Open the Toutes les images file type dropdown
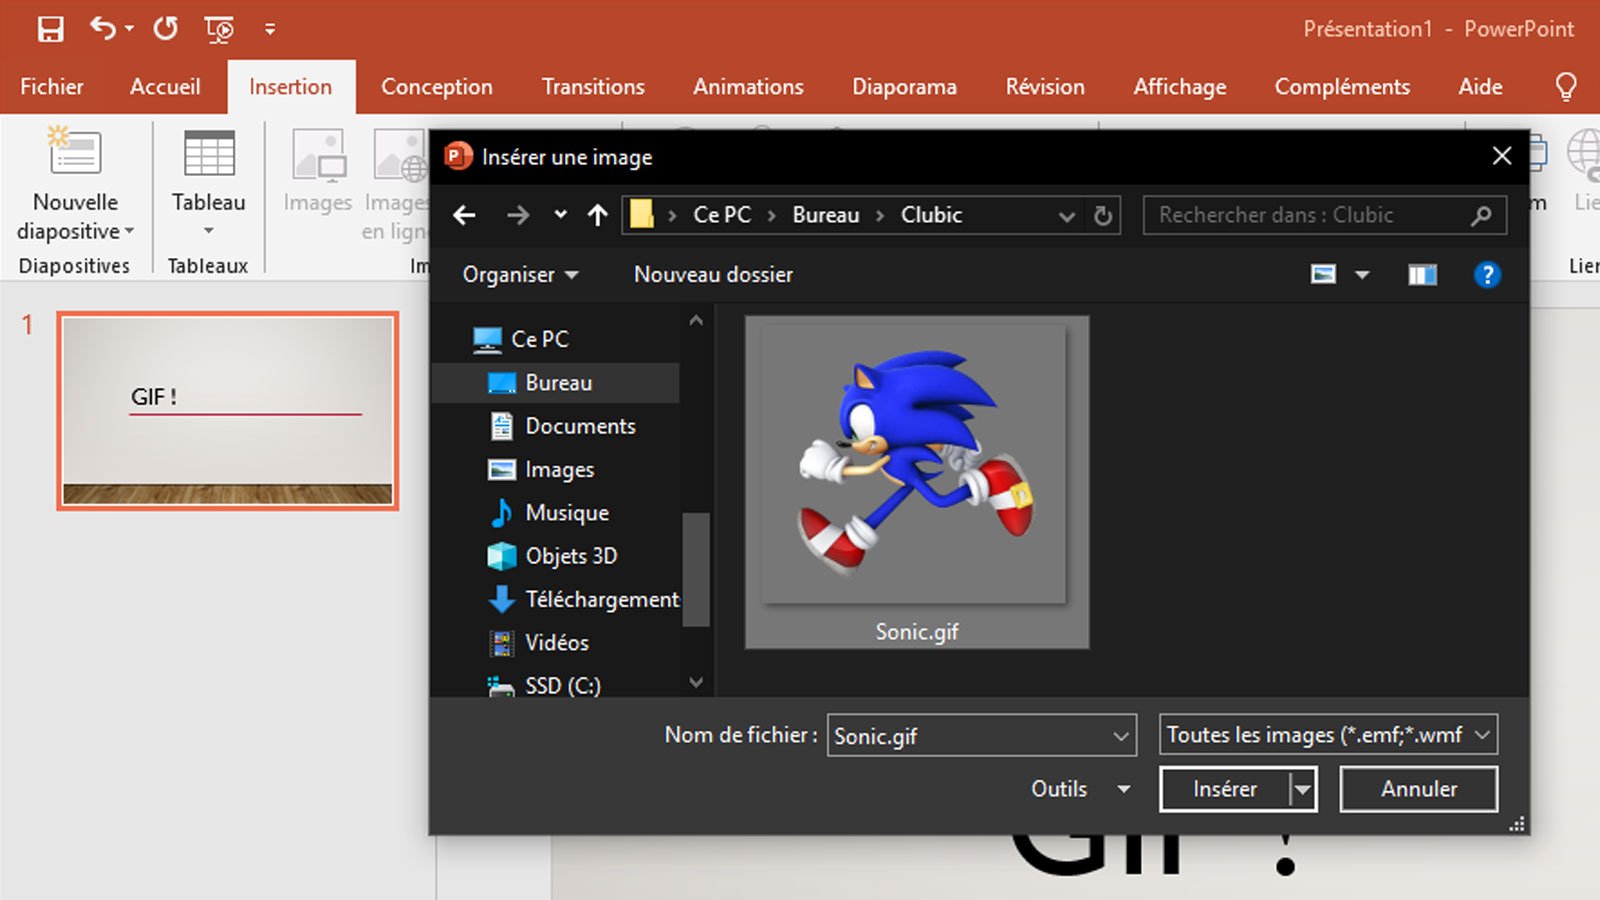This screenshot has height=900, width=1600. pyautogui.click(x=1328, y=735)
